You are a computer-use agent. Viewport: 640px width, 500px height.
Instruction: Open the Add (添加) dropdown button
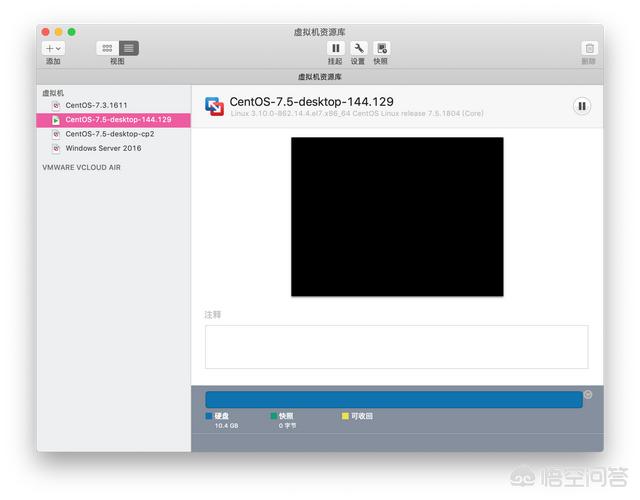[53, 48]
